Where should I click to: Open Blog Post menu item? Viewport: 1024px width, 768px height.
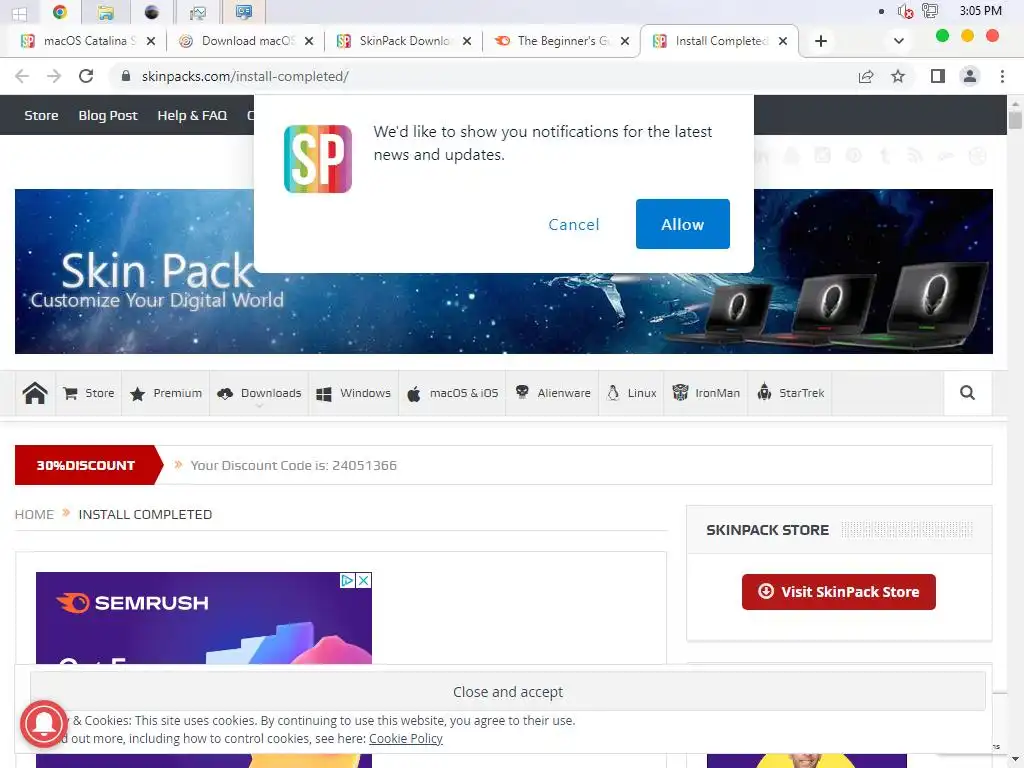(108, 116)
